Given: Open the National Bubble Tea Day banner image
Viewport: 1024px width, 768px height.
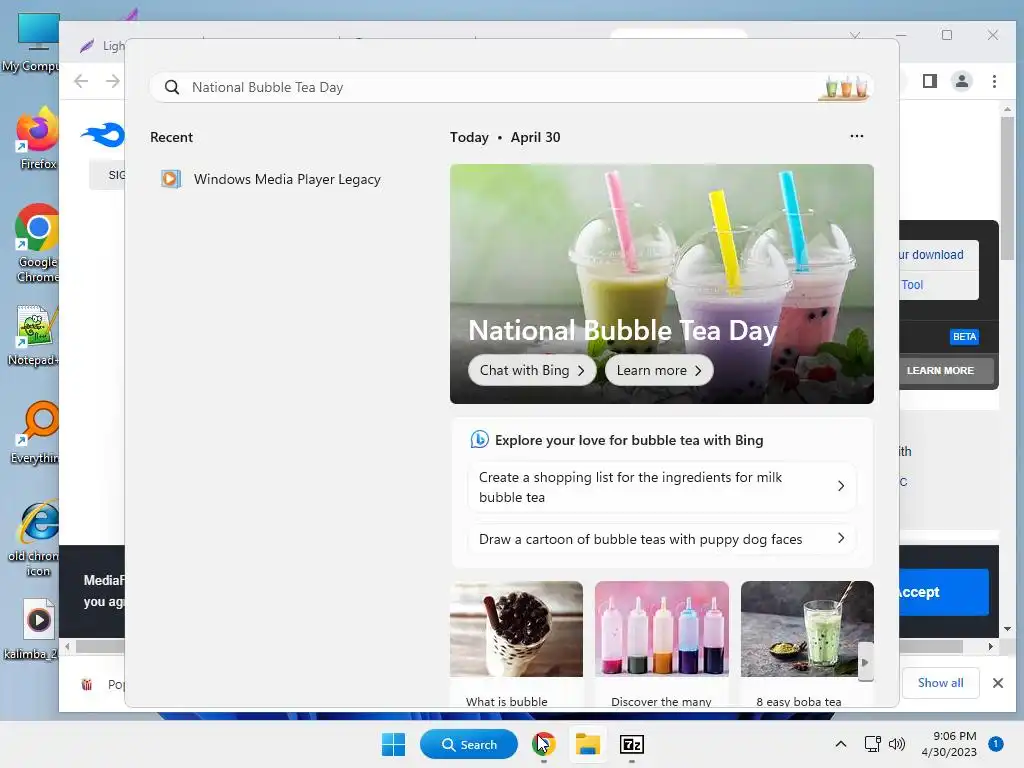Looking at the screenshot, I should (662, 283).
